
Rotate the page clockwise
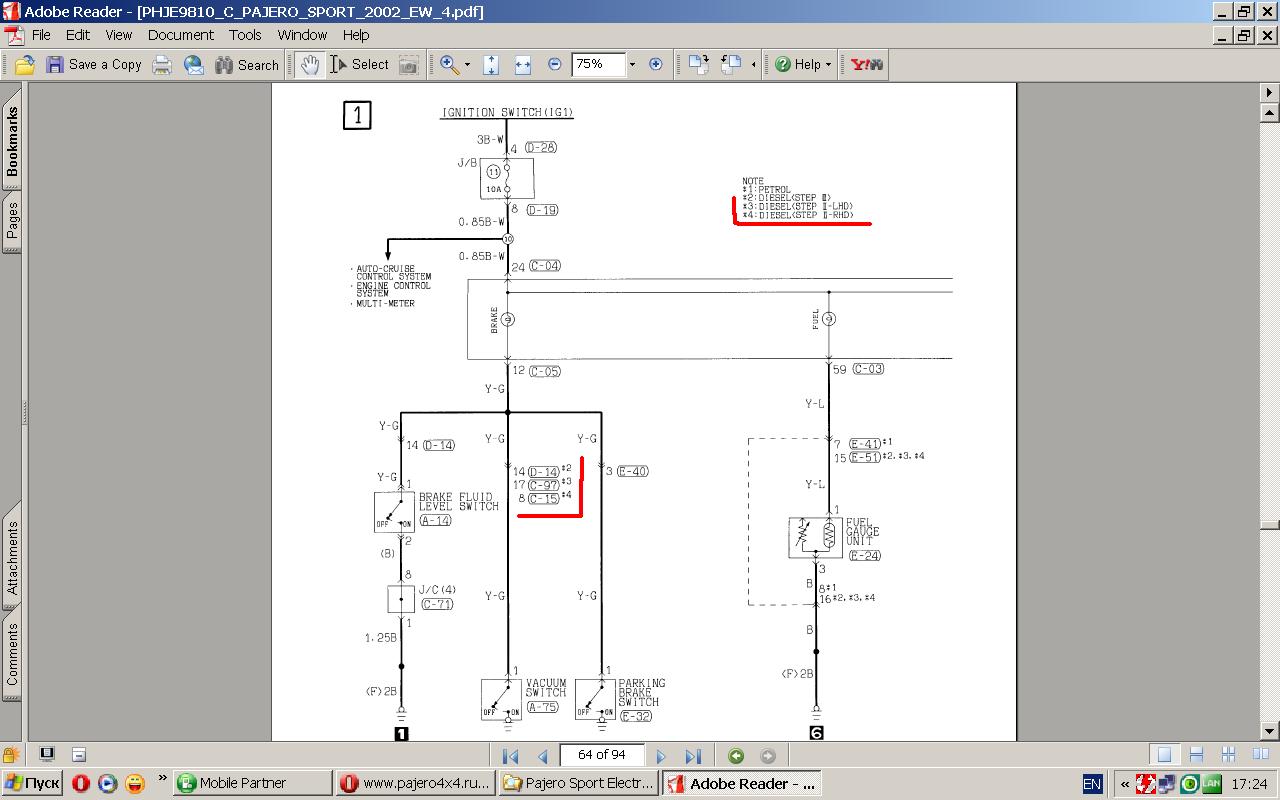pyautogui.click(x=698, y=65)
